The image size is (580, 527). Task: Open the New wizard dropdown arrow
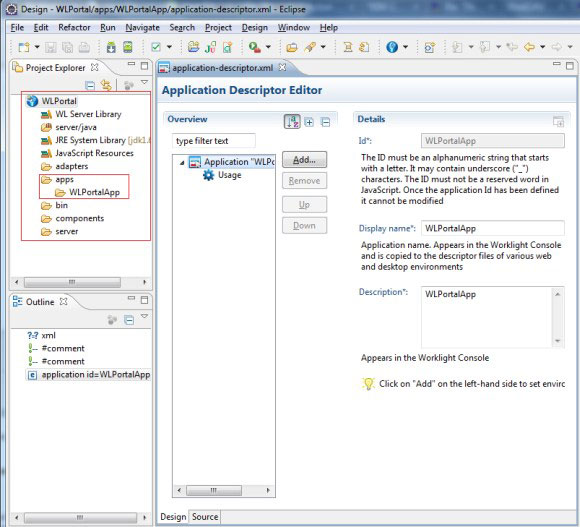tap(37, 47)
